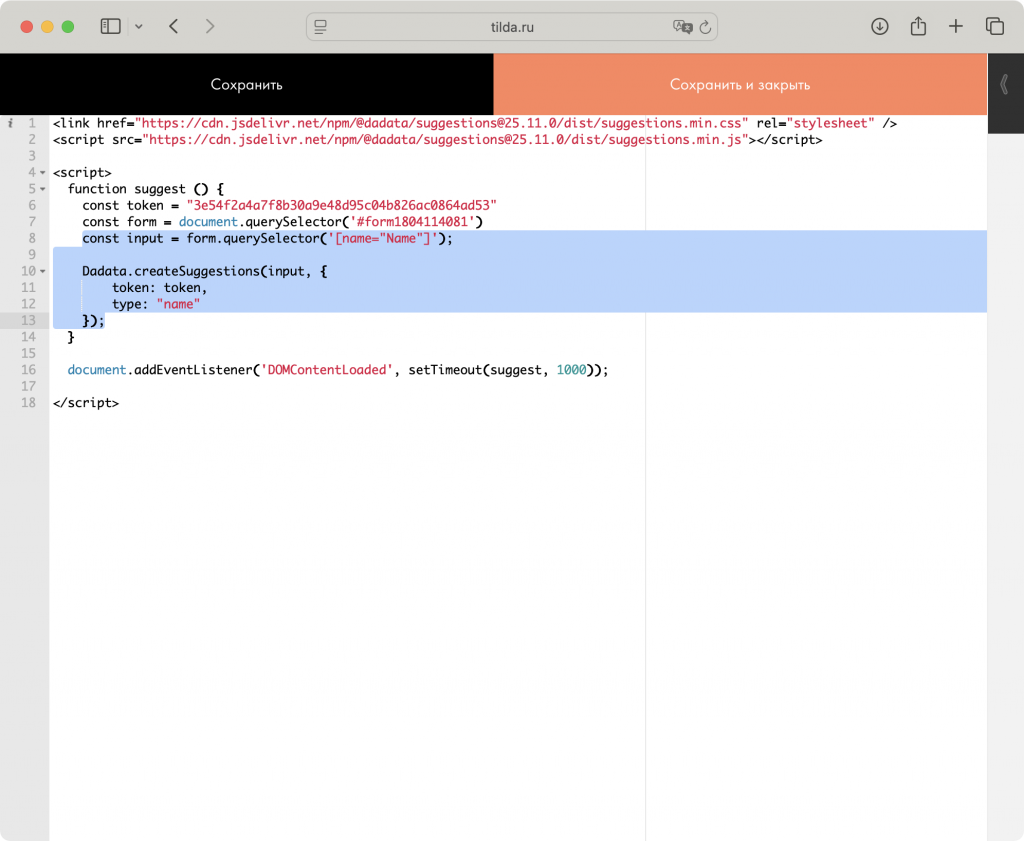This screenshot has height=841, width=1024.
Task: Expand the right side panel chevron
Action: pyautogui.click(x=1004, y=84)
